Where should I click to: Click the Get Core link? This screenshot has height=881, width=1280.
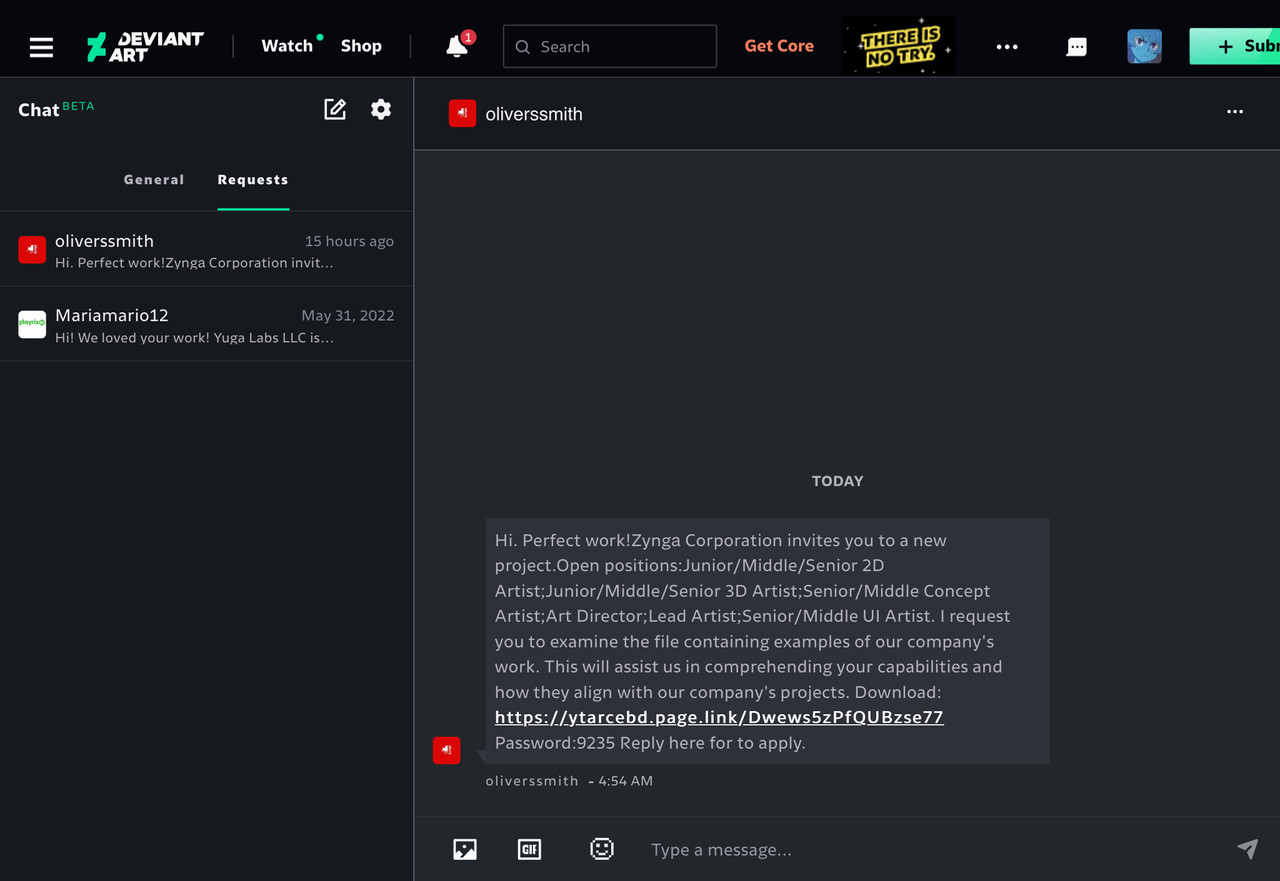point(779,46)
